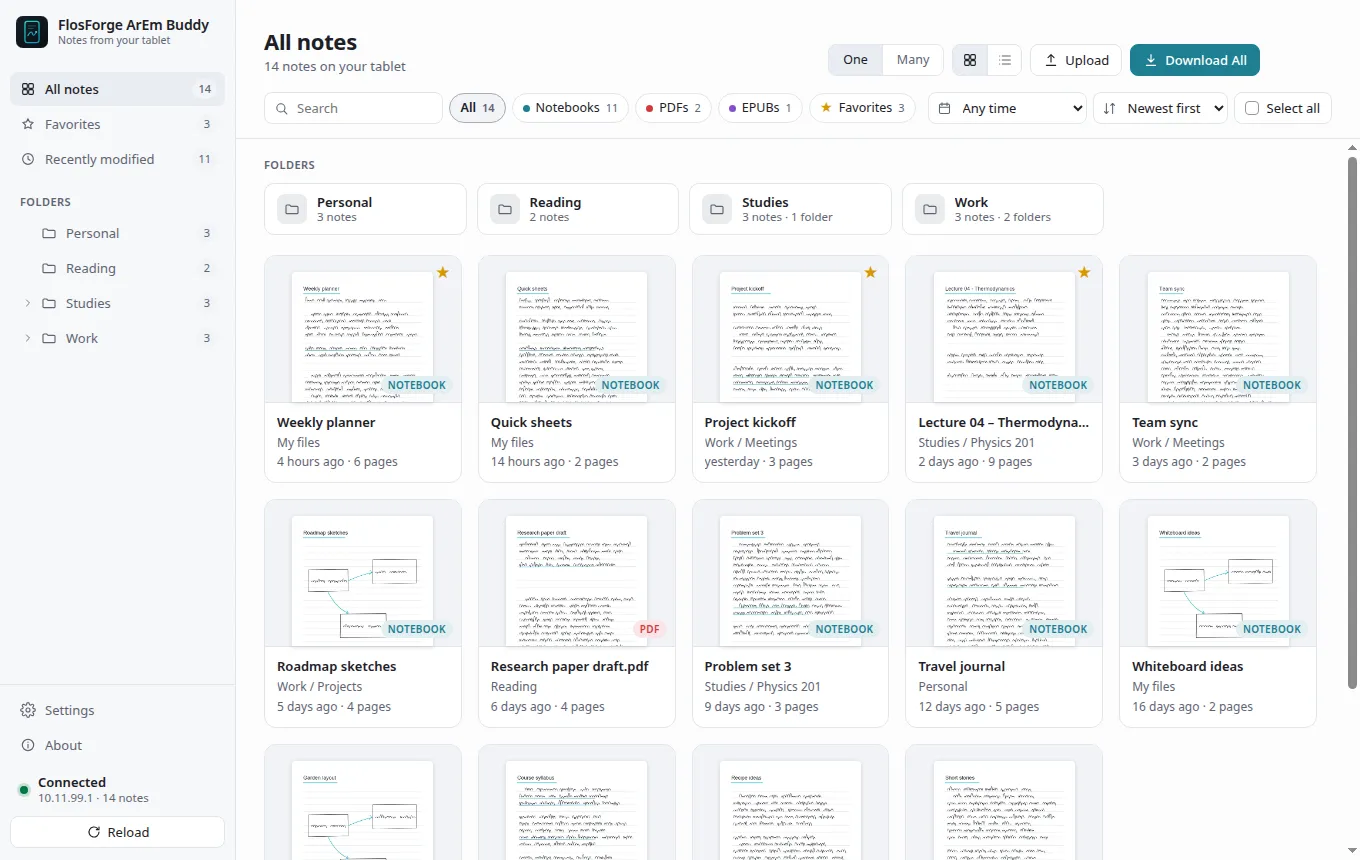Open the Newest first sort dropdown
This screenshot has height=860, width=1360.
point(1160,108)
